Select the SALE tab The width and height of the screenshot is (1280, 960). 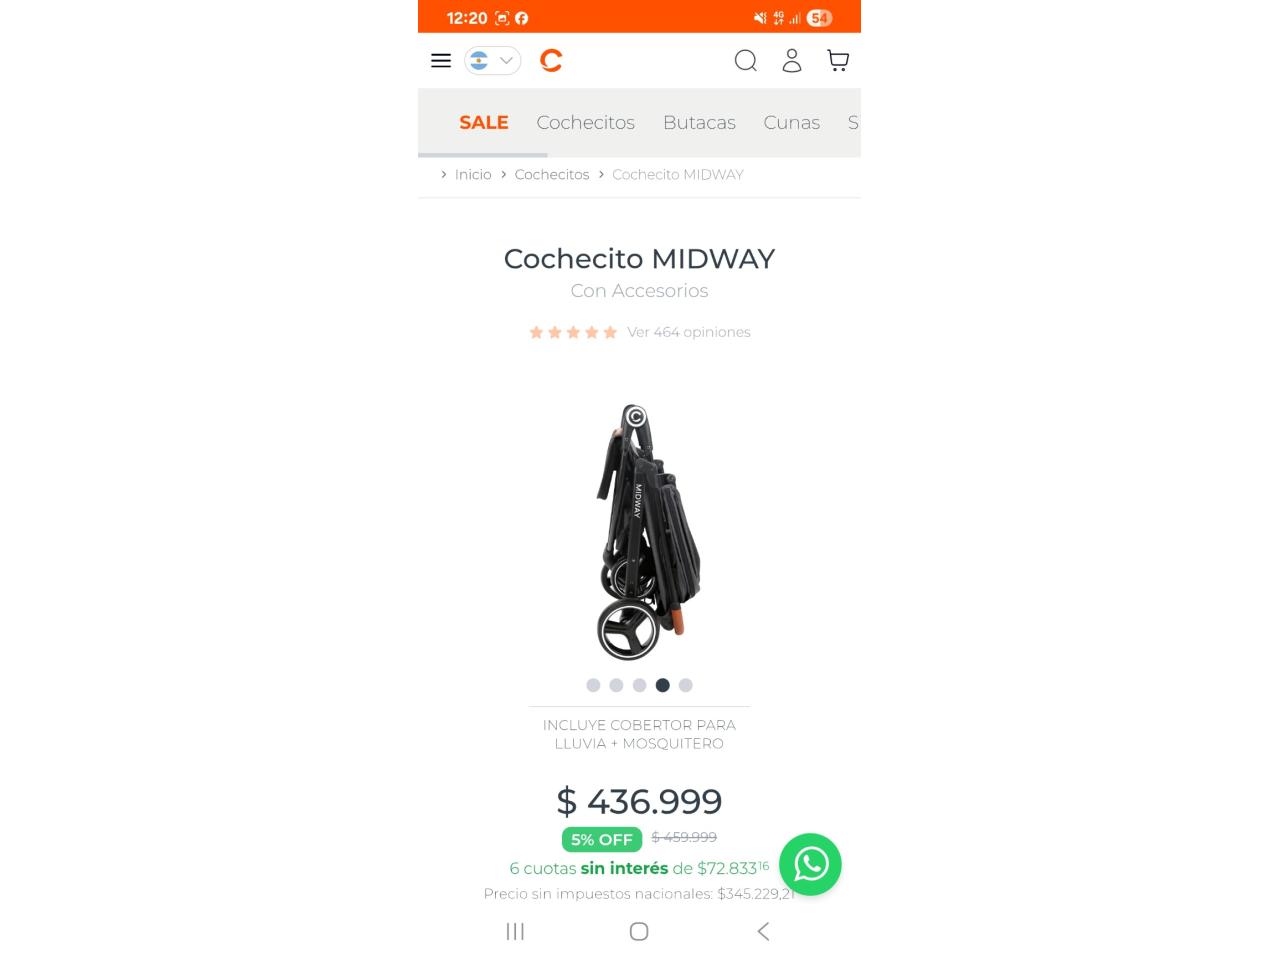click(484, 122)
